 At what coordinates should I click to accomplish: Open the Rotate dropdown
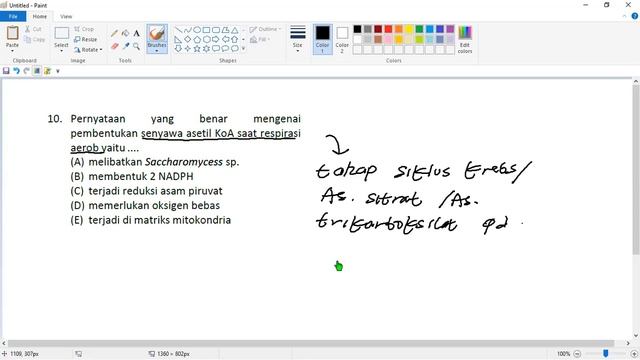88,50
